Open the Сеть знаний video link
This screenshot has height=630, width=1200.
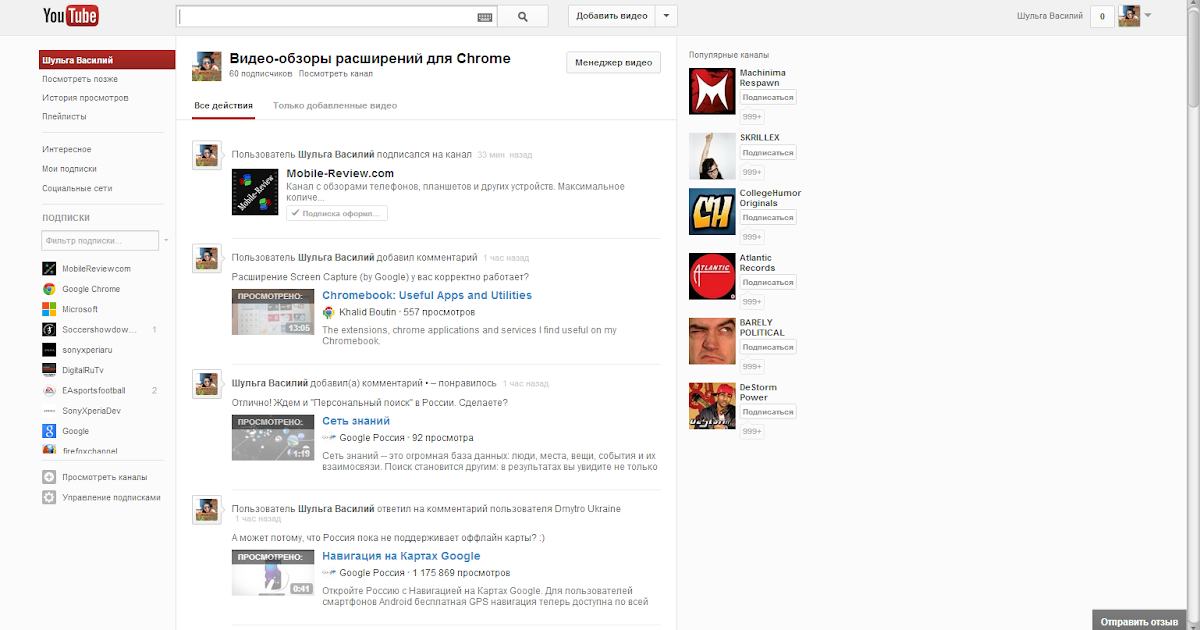click(356, 421)
